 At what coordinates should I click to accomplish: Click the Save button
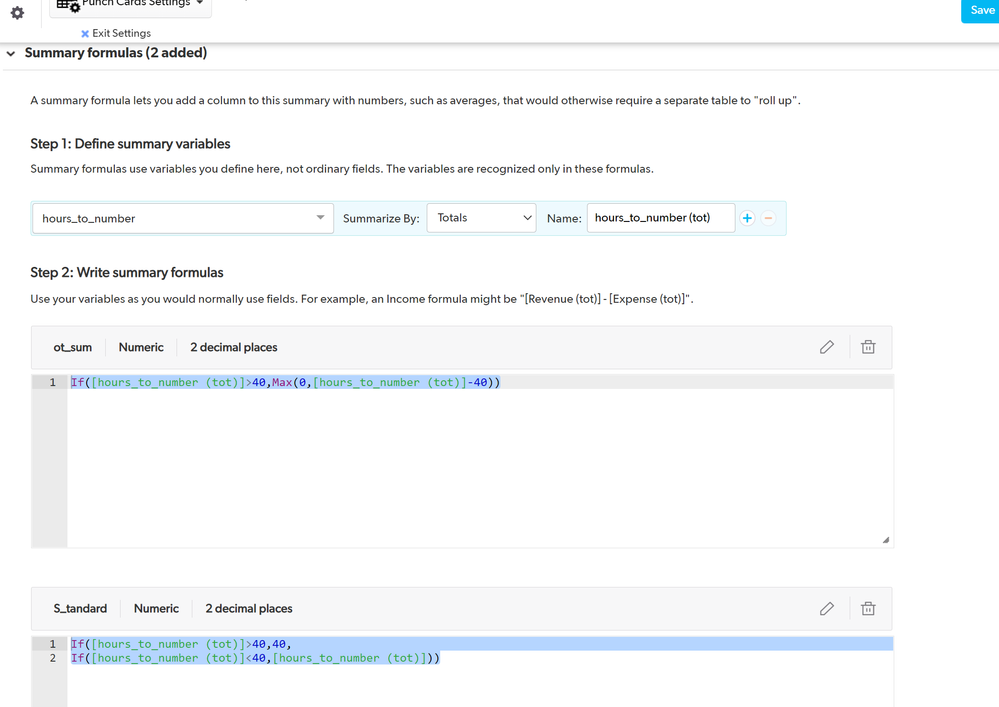[x=981, y=10]
